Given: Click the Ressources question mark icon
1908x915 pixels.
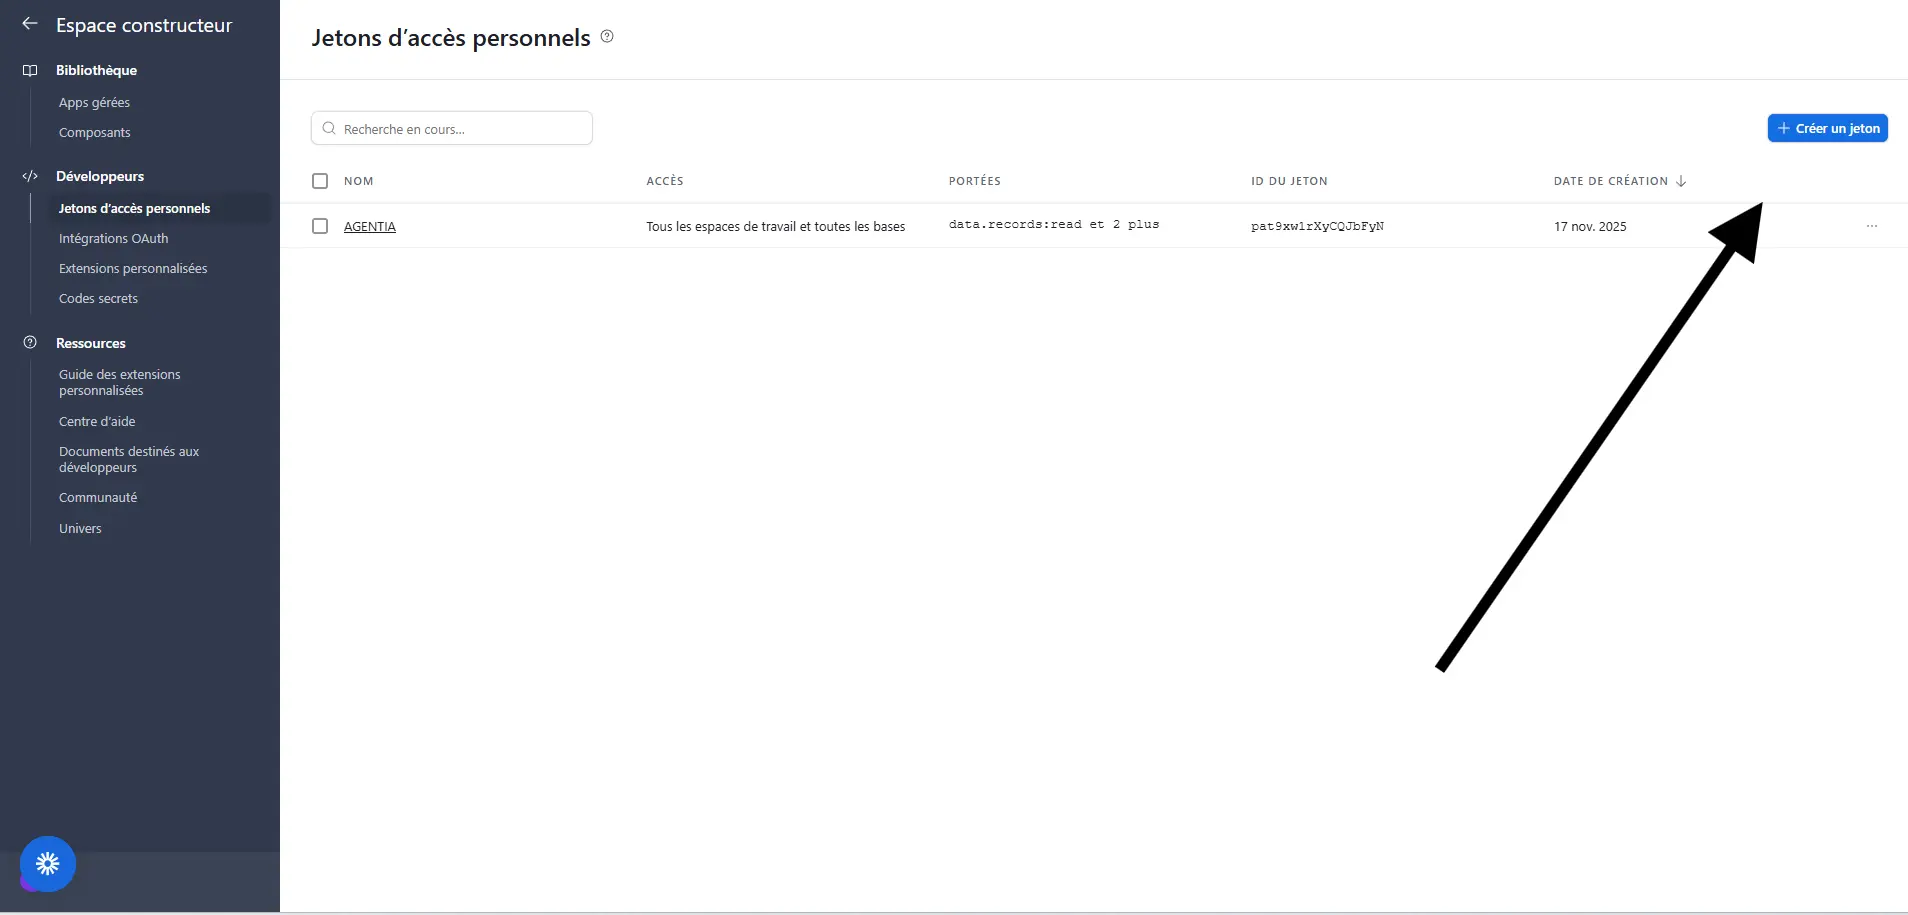Looking at the screenshot, I should pos(30,342).
